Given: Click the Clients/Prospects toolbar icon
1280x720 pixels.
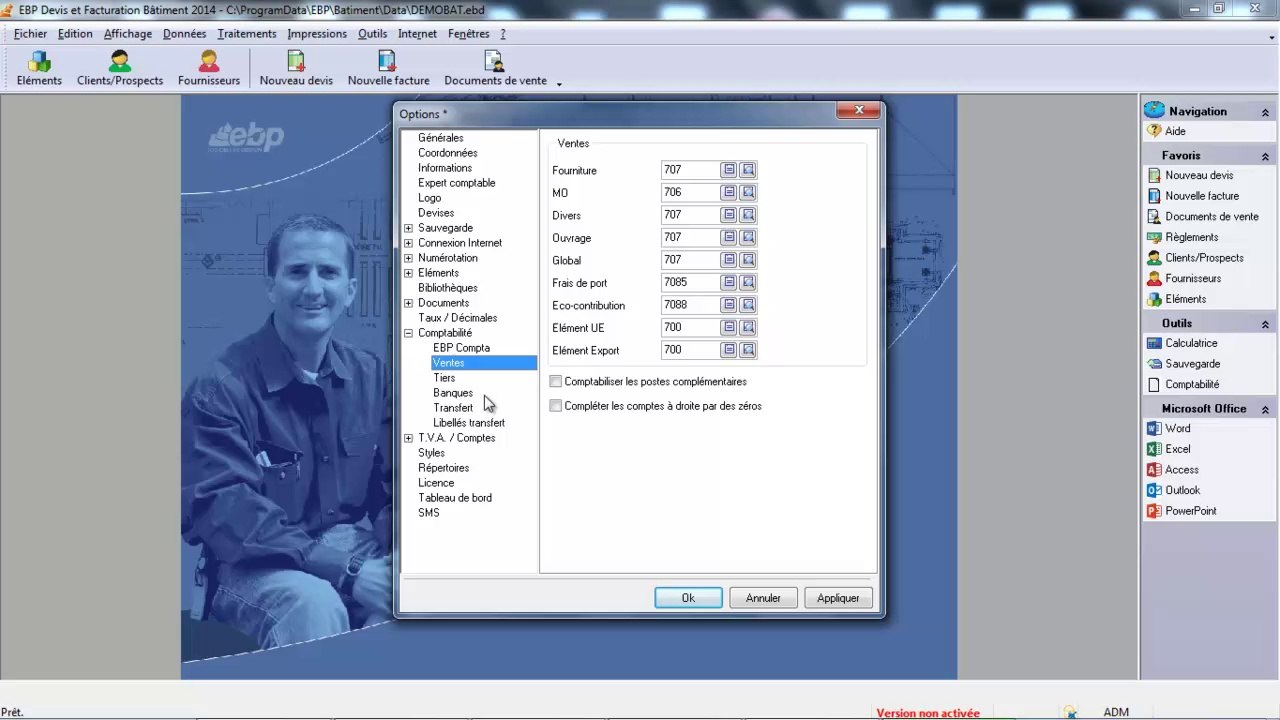Looking at the screenshot, I should [x=119, y=68].
